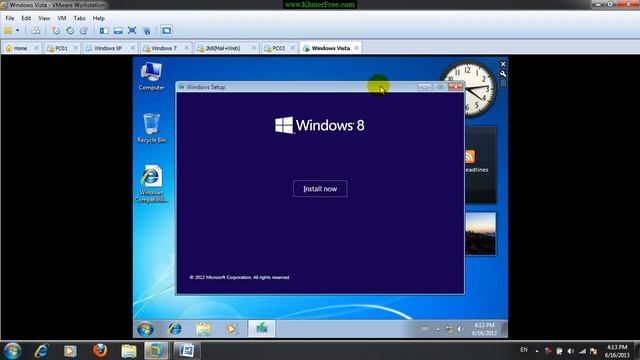Open the Internet Explorer desktop shortcut in VM
The image size is (640, 360).
(151, 184)
